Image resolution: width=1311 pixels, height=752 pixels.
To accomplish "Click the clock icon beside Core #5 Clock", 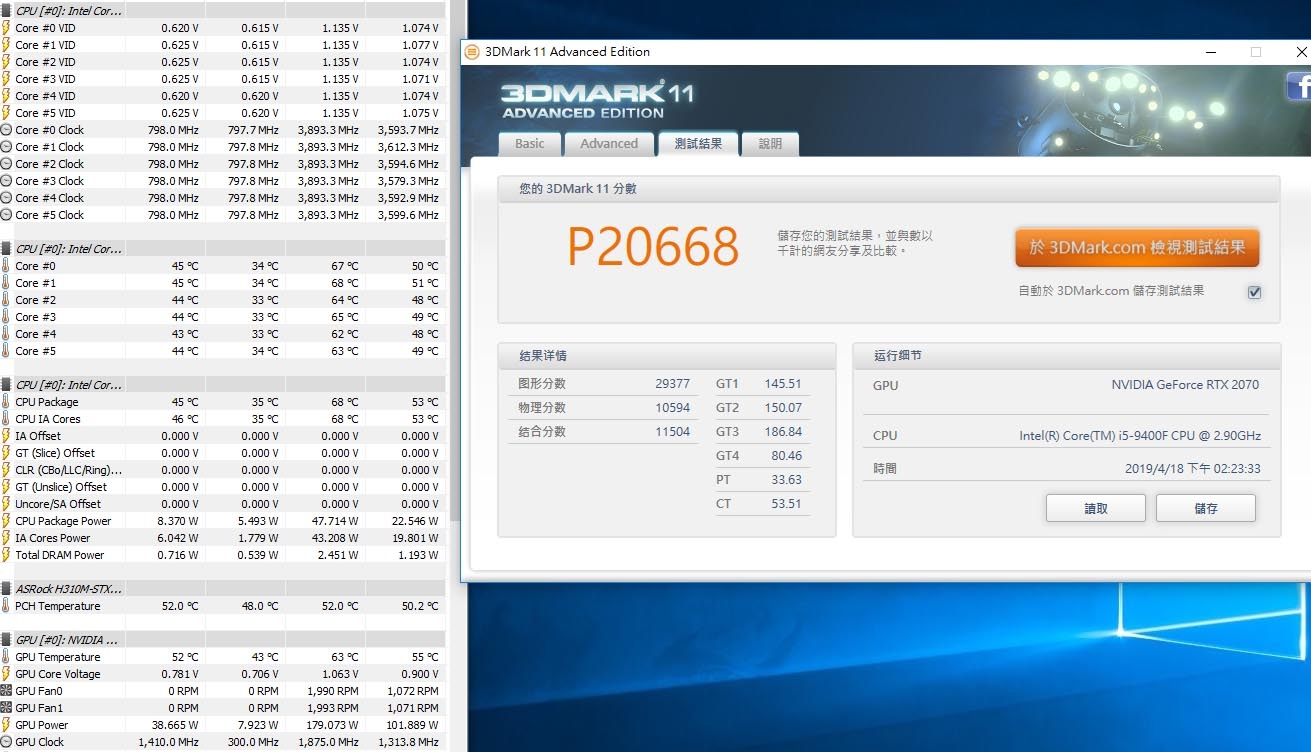I will [6, 215].
